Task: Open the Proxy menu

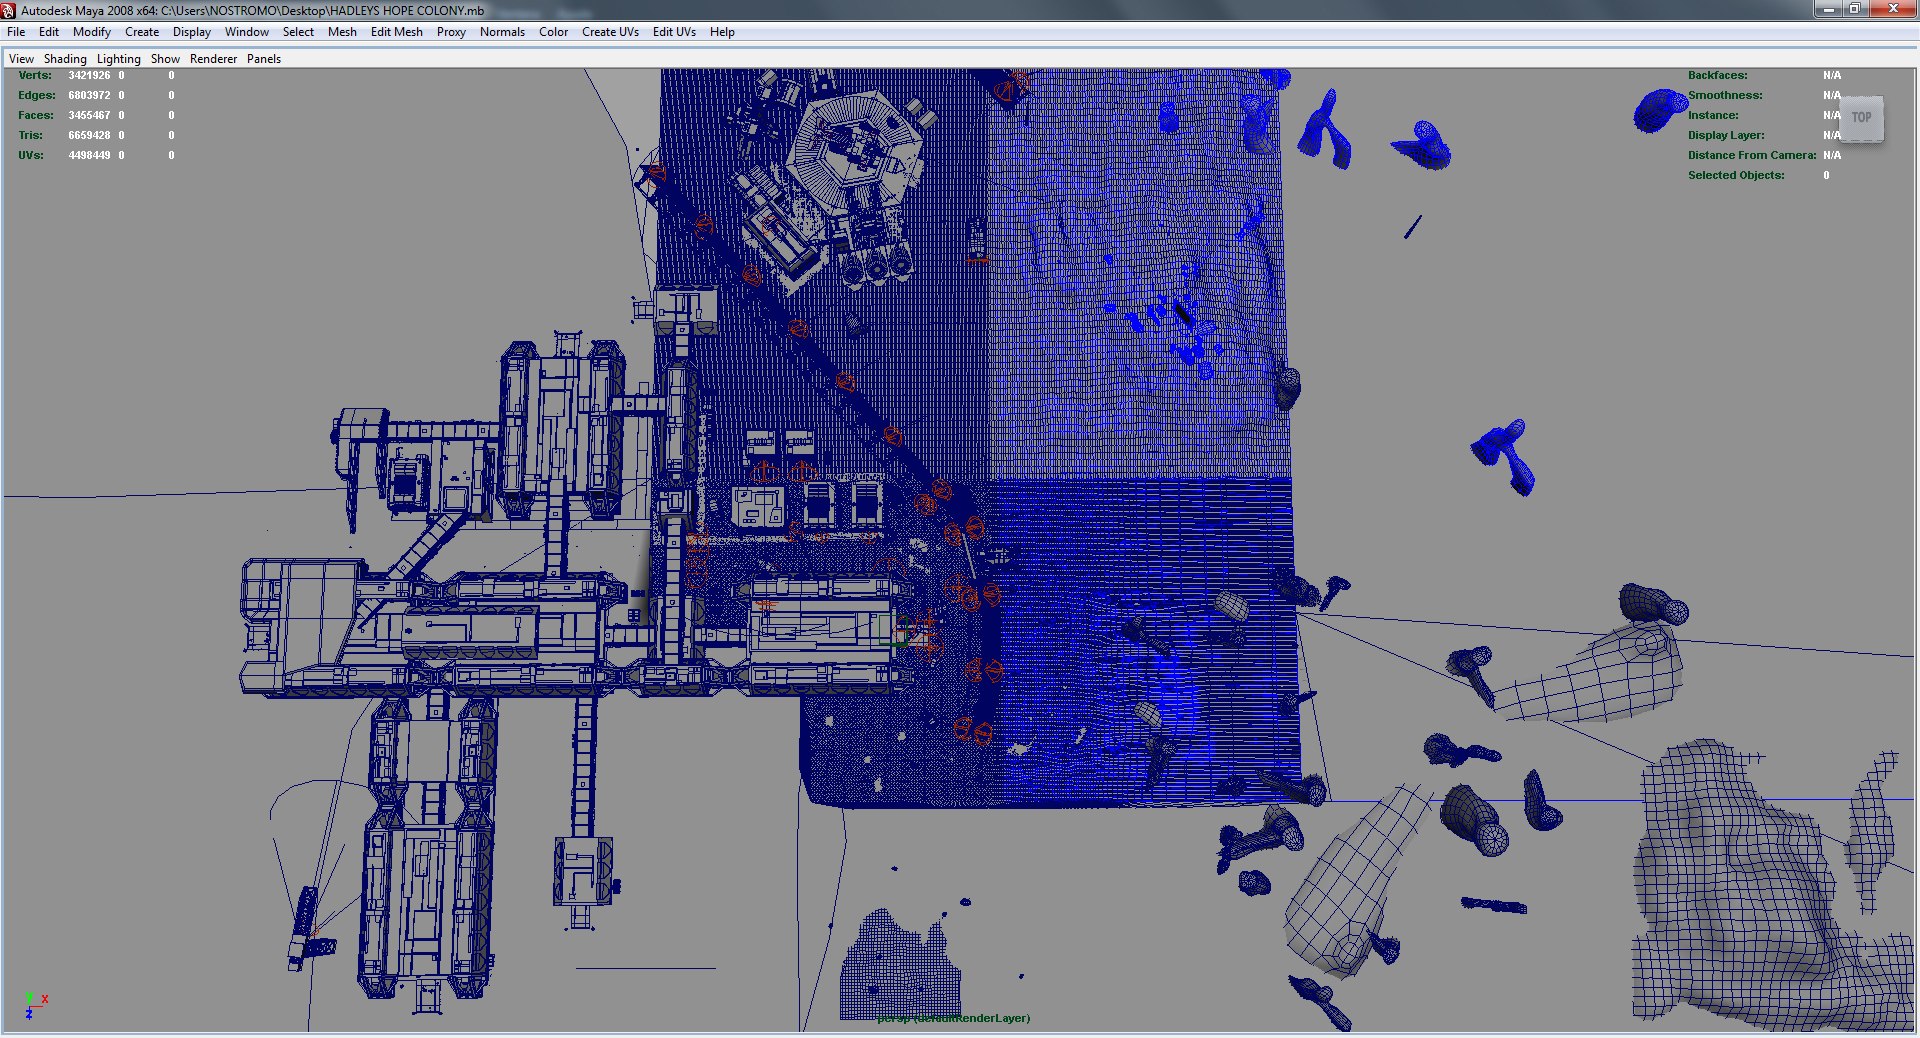Action: pyautogui.click(x=451, y=32)
